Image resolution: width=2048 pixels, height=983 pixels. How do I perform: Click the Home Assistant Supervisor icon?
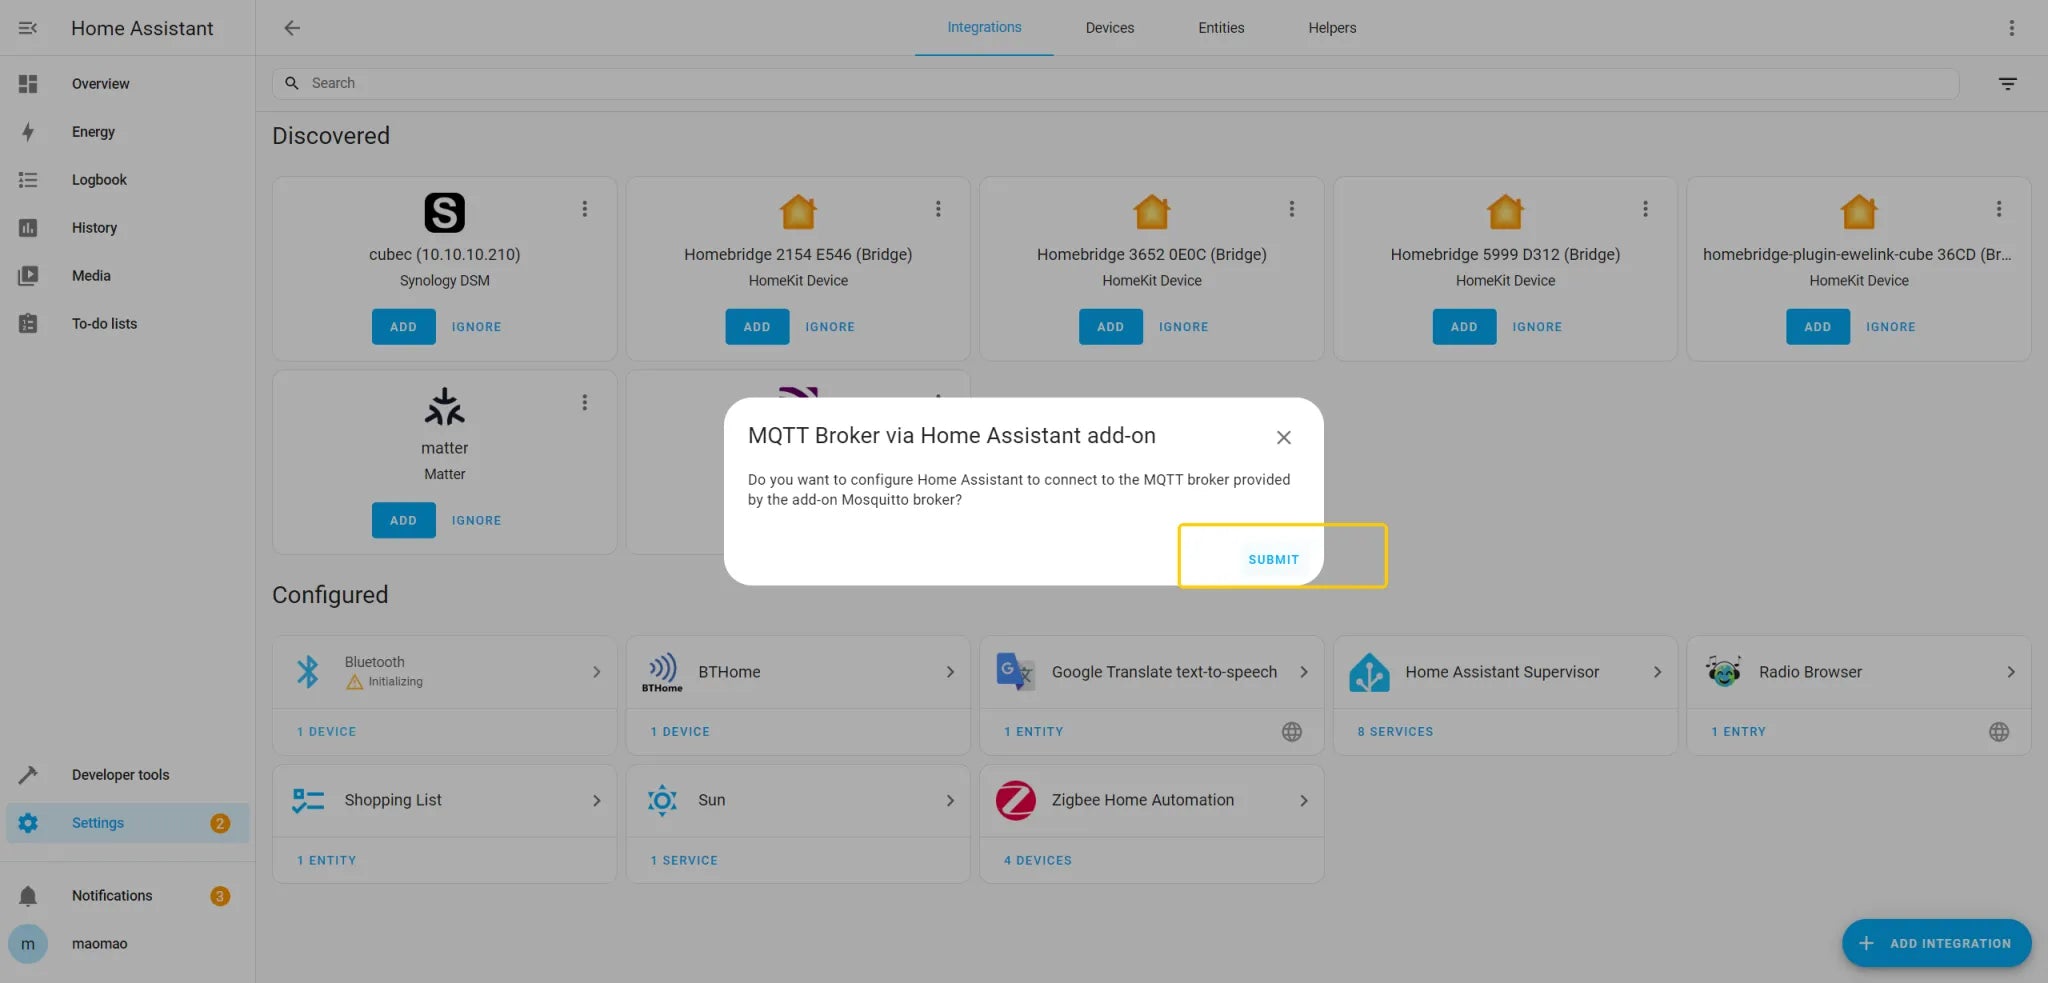[1369, 672]
